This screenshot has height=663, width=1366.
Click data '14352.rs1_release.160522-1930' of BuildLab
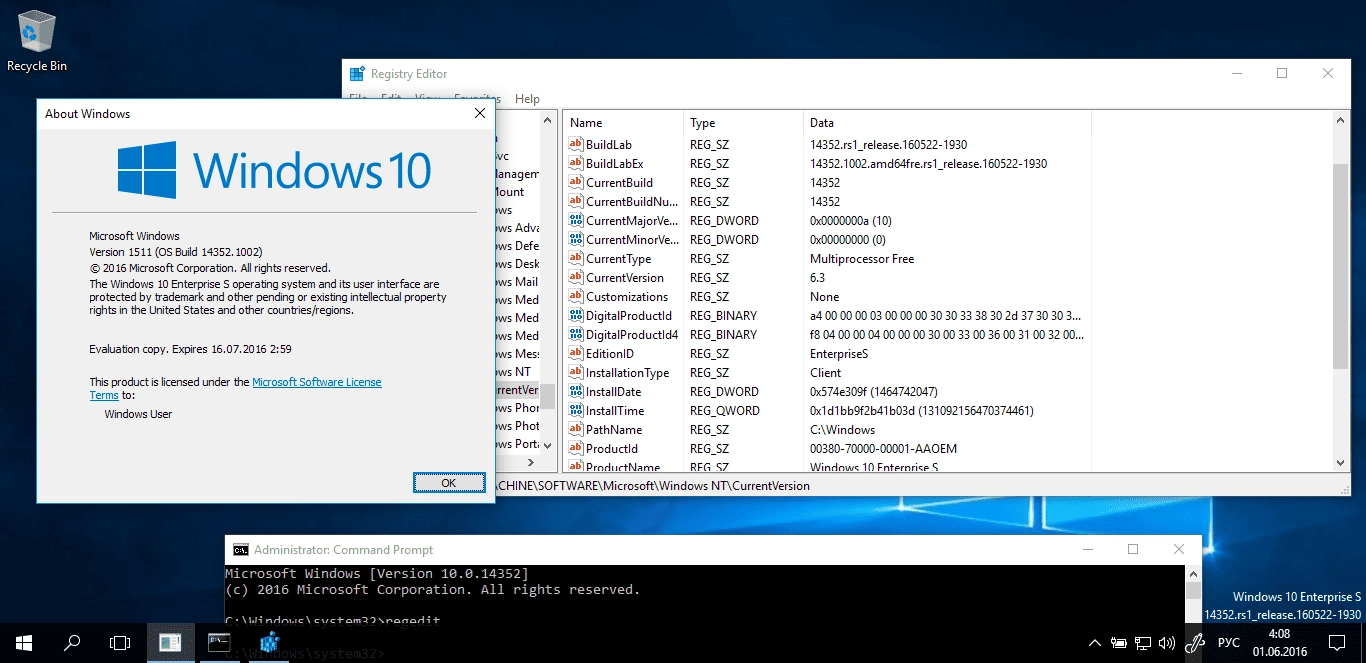tap(888, 144)
